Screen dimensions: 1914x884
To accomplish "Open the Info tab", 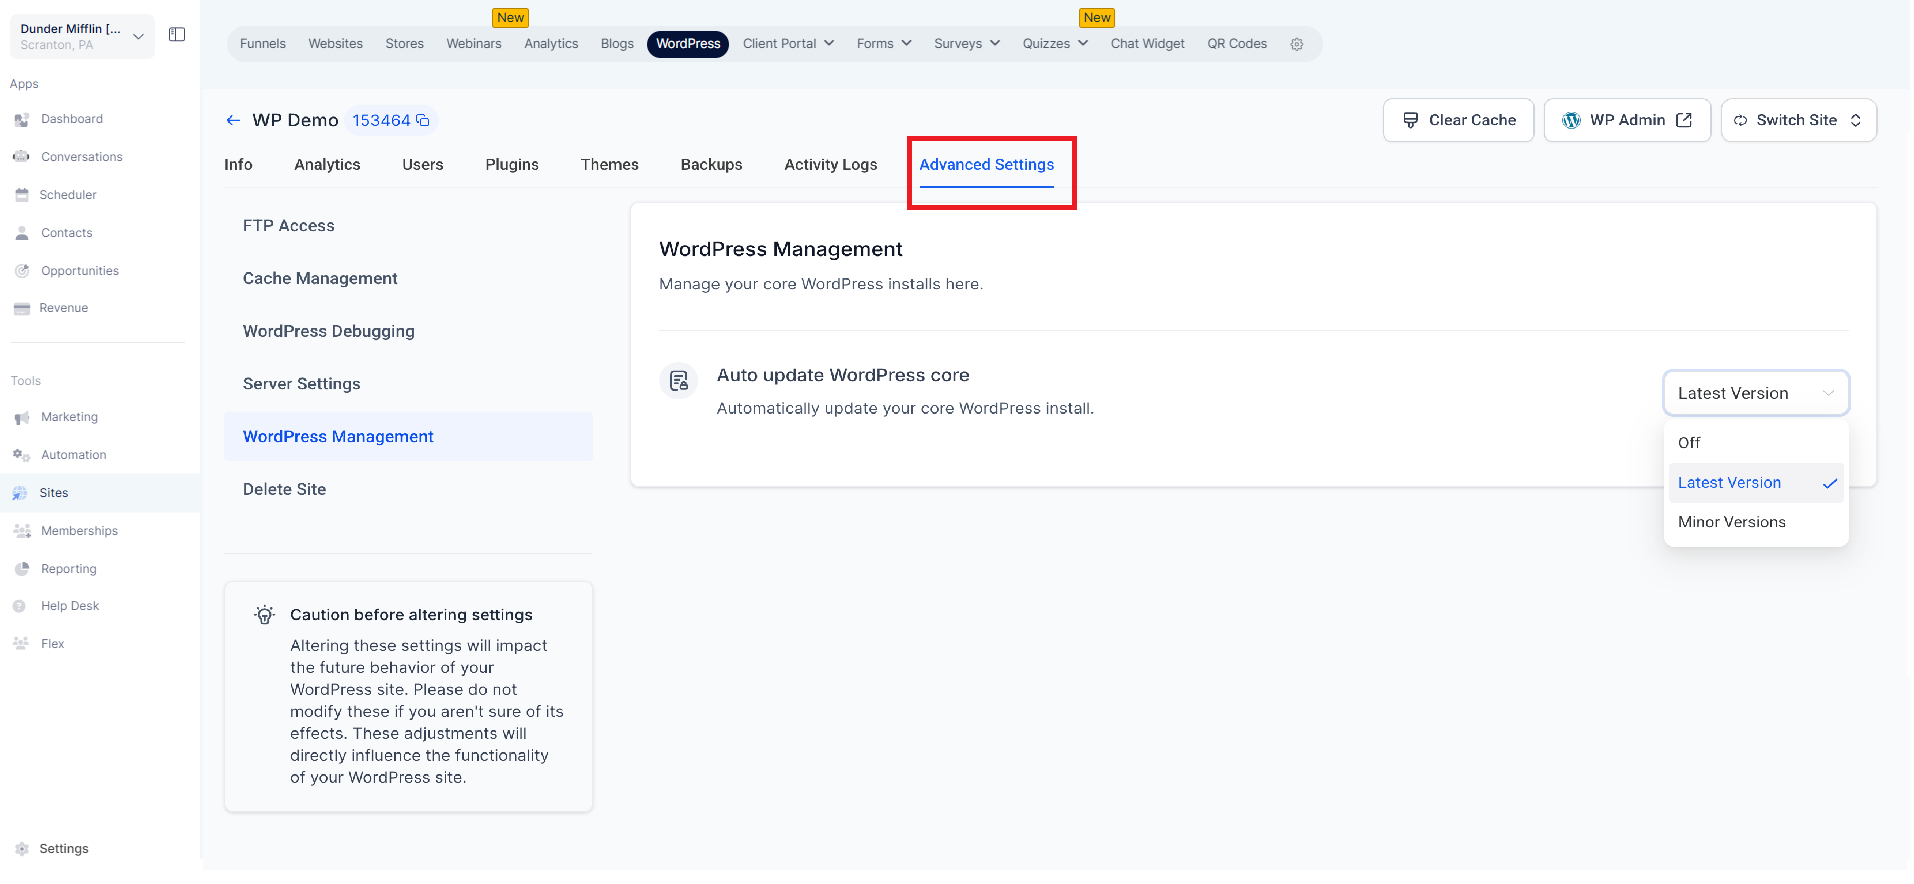I will [238, 165].
